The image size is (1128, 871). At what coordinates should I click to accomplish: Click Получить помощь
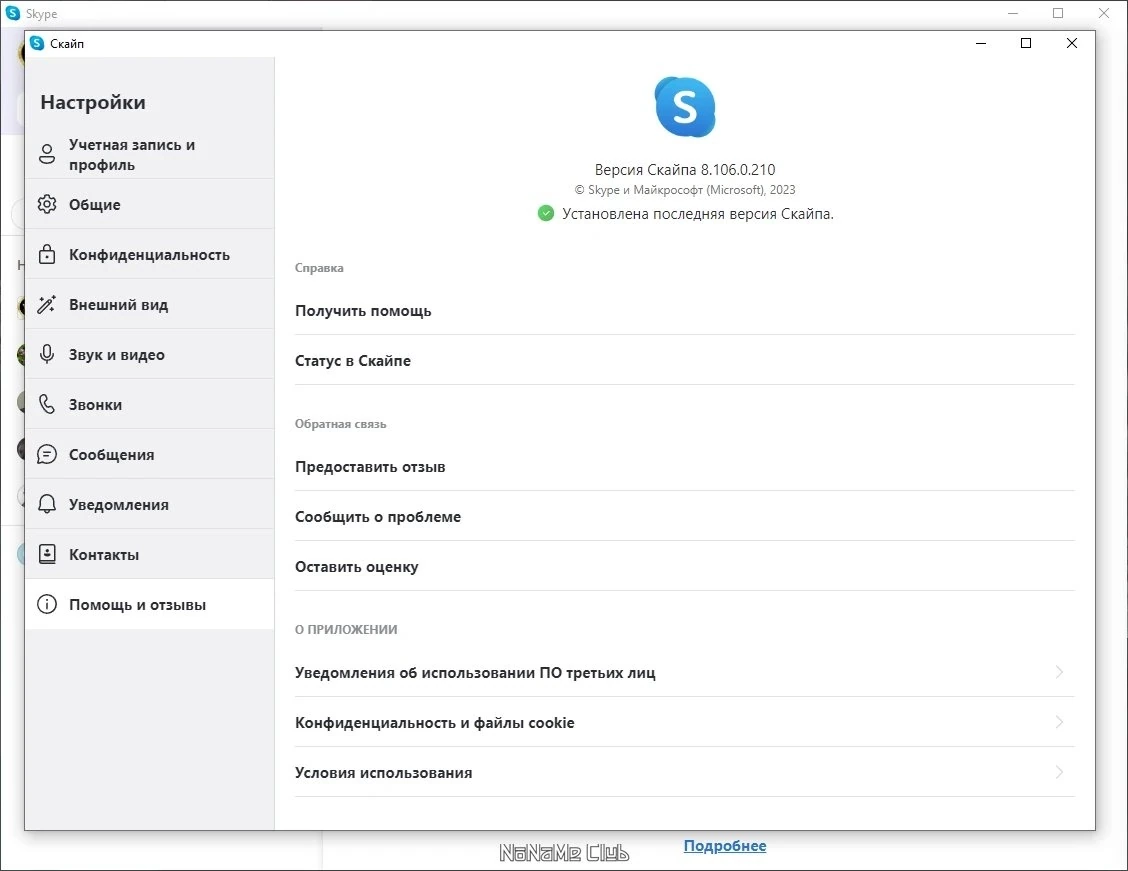(684, 311)
